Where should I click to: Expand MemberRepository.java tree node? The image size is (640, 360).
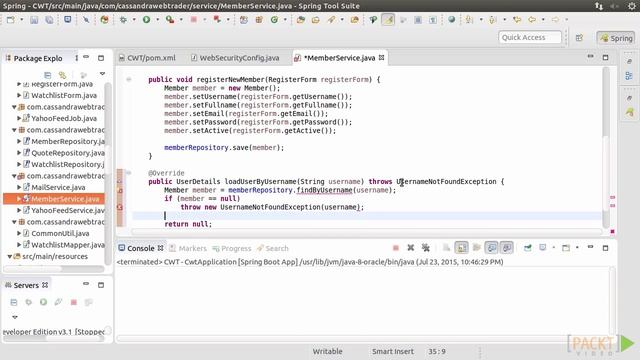[x=19, y=141]
